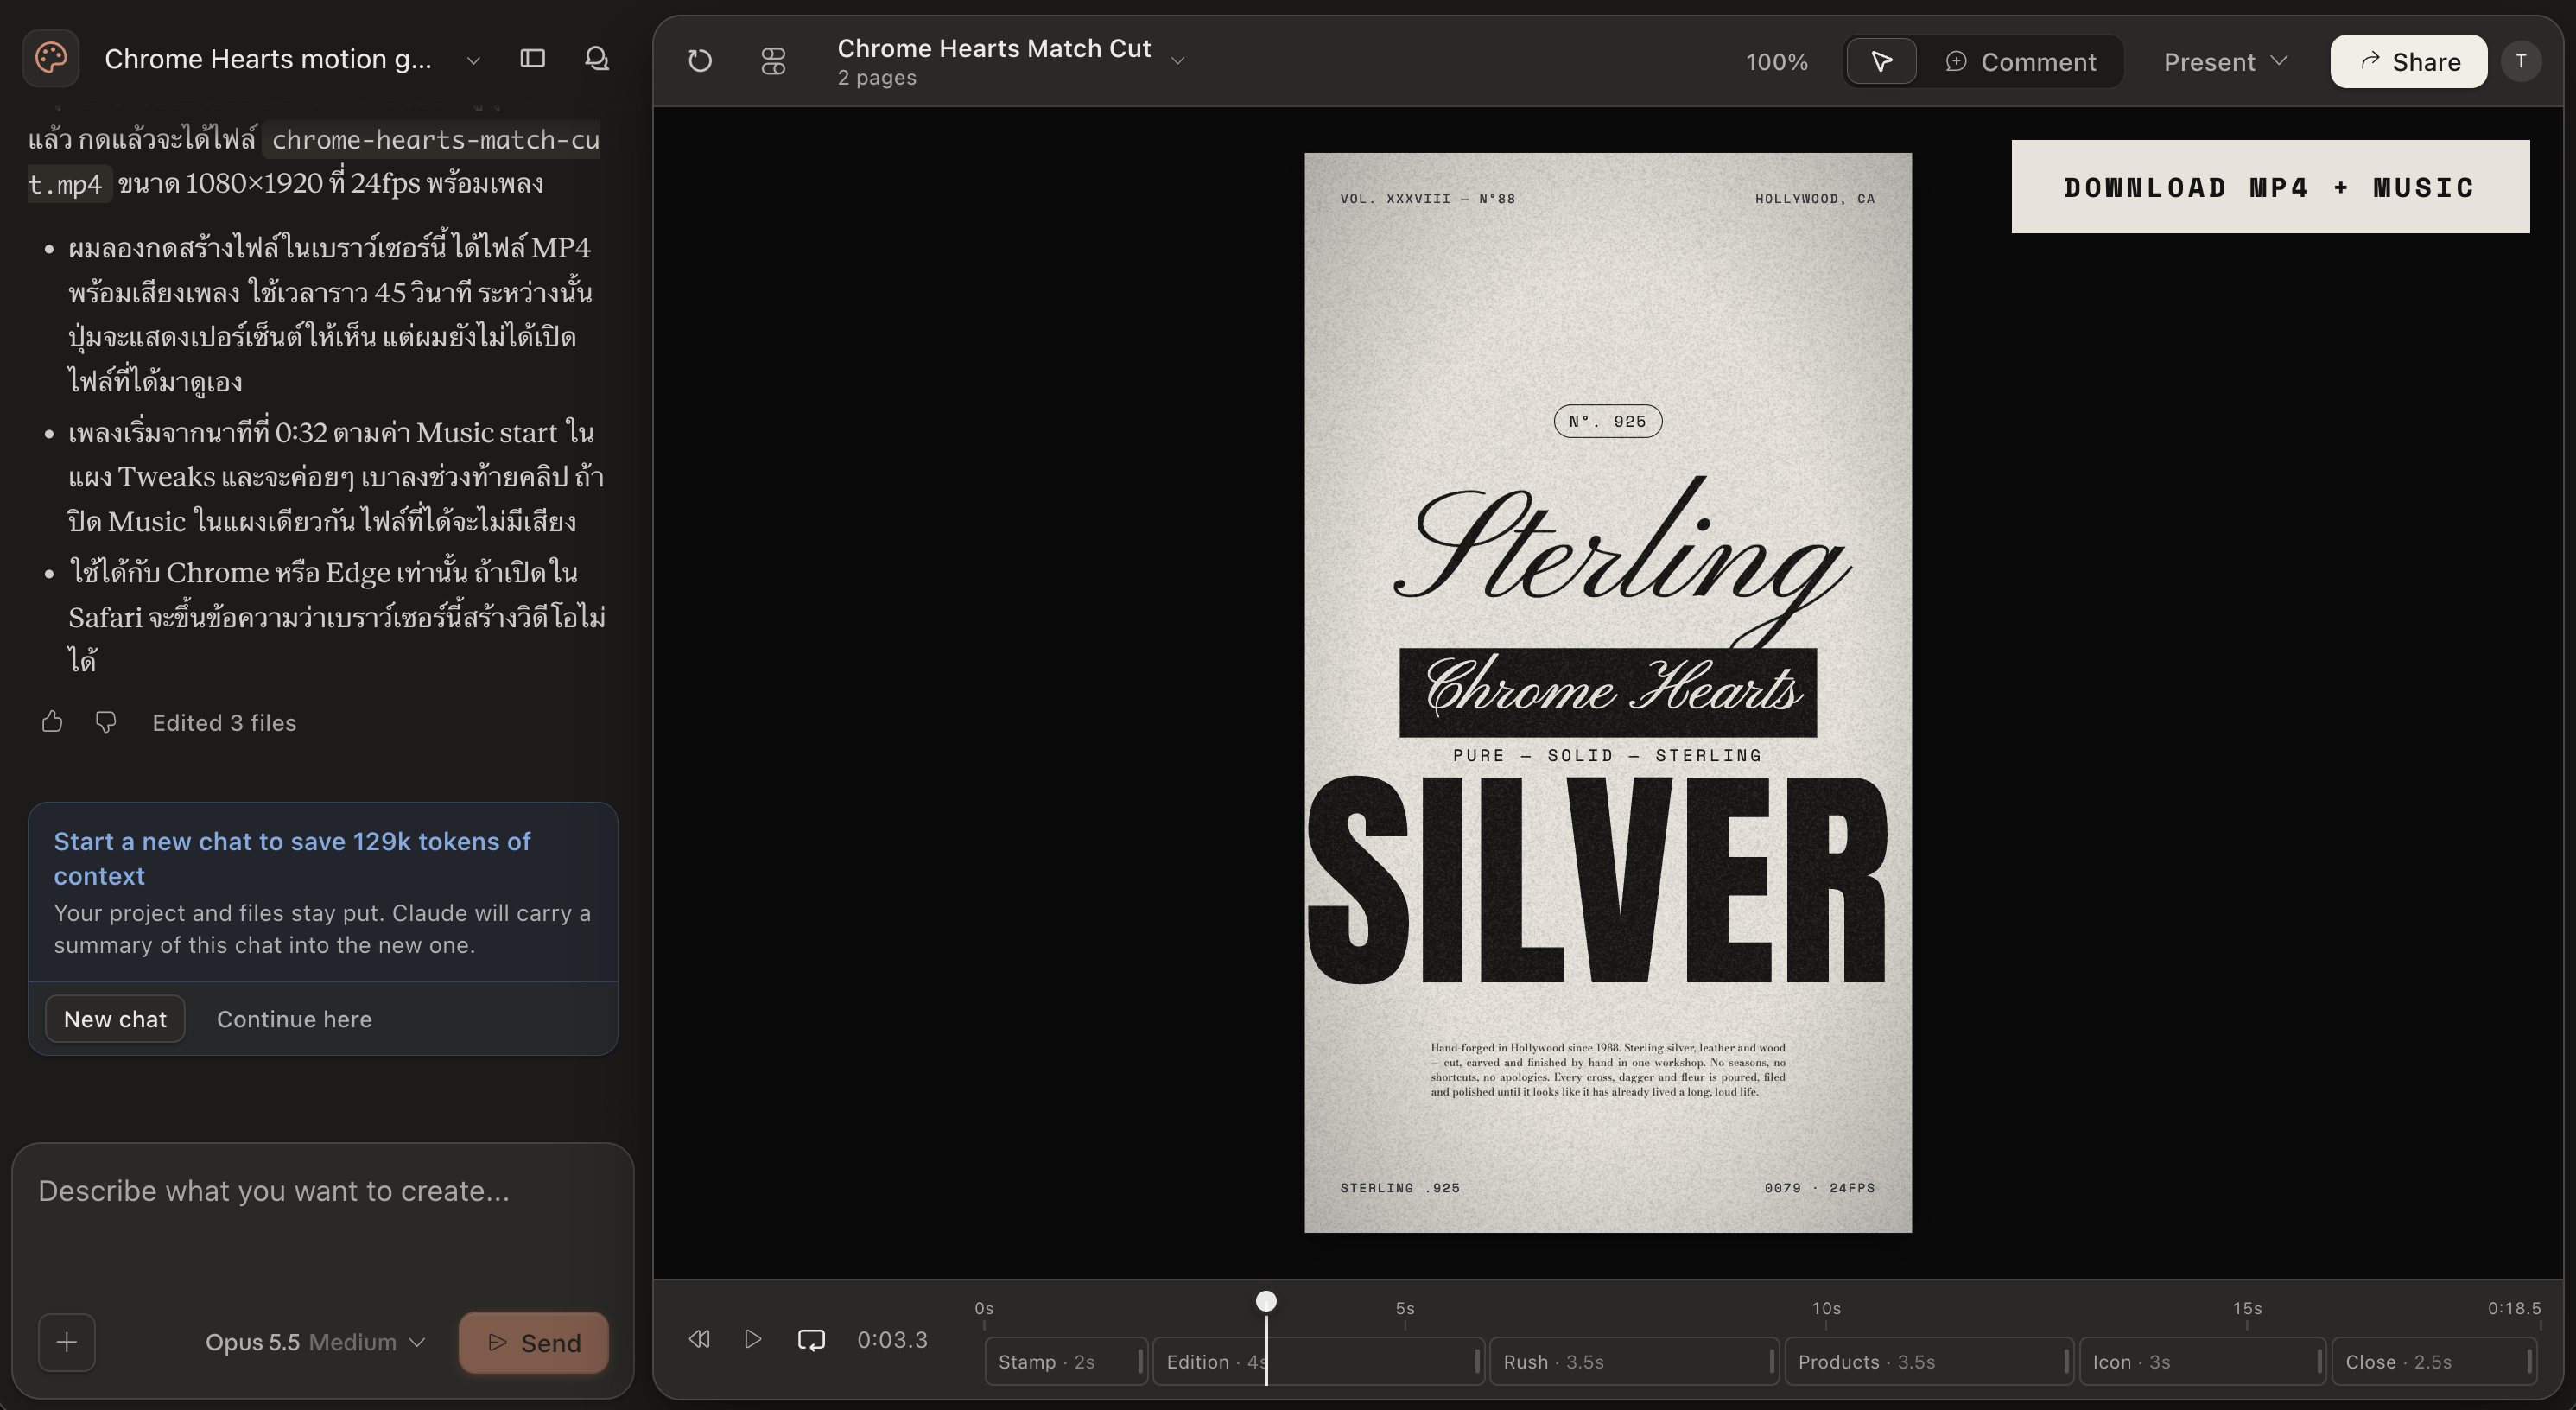Open the Opus 5.5 Medium model selector

tap(315, 1342)
